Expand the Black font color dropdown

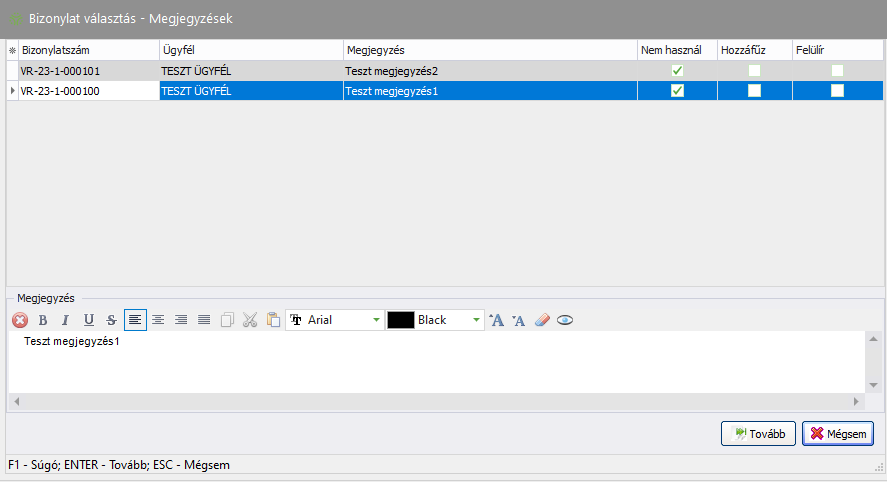click(x=476, y=320)
